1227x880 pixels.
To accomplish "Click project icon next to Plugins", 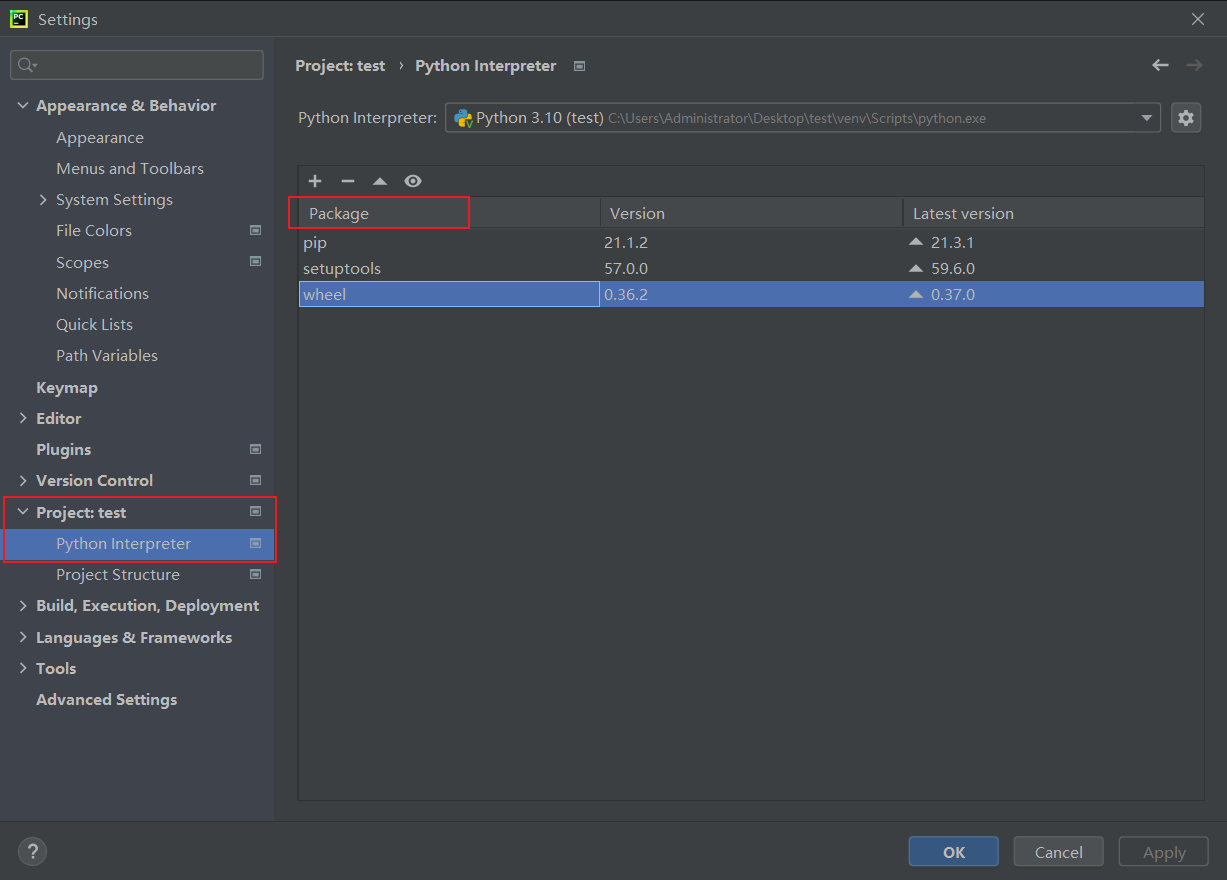I will pos(255,449).
